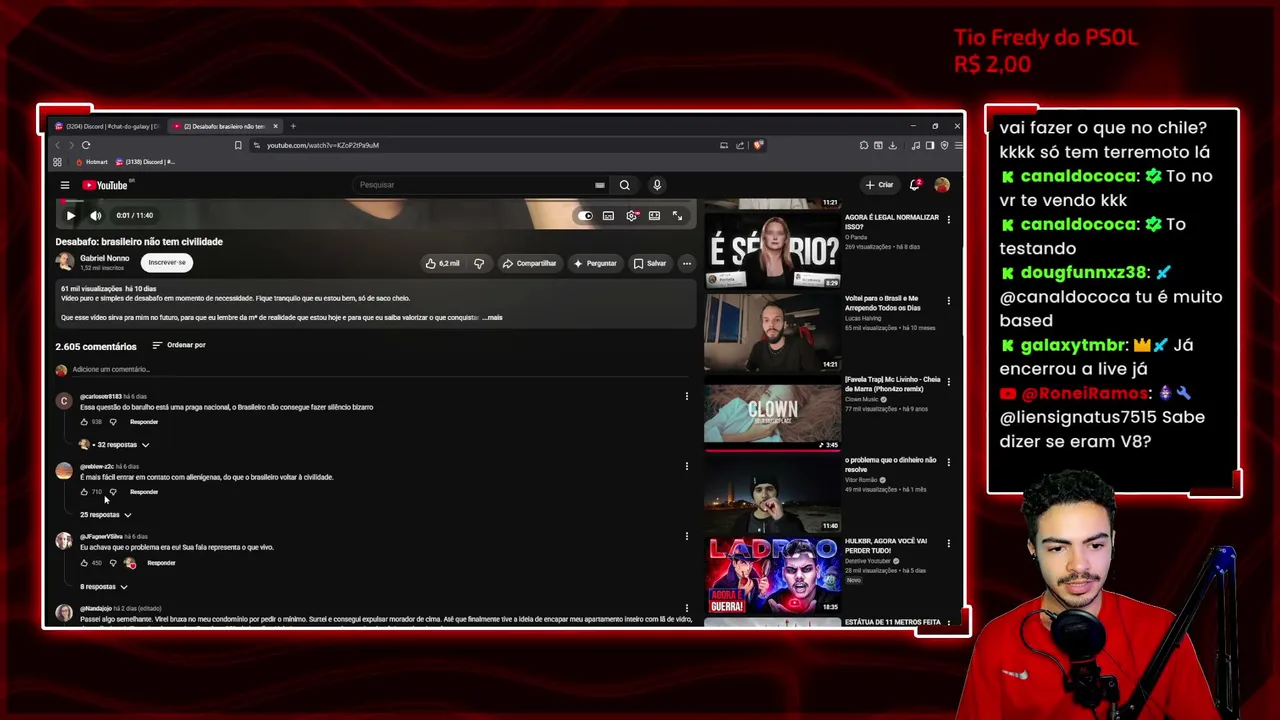Reply to the @carlosotr8183 comment

click(144, 422)
